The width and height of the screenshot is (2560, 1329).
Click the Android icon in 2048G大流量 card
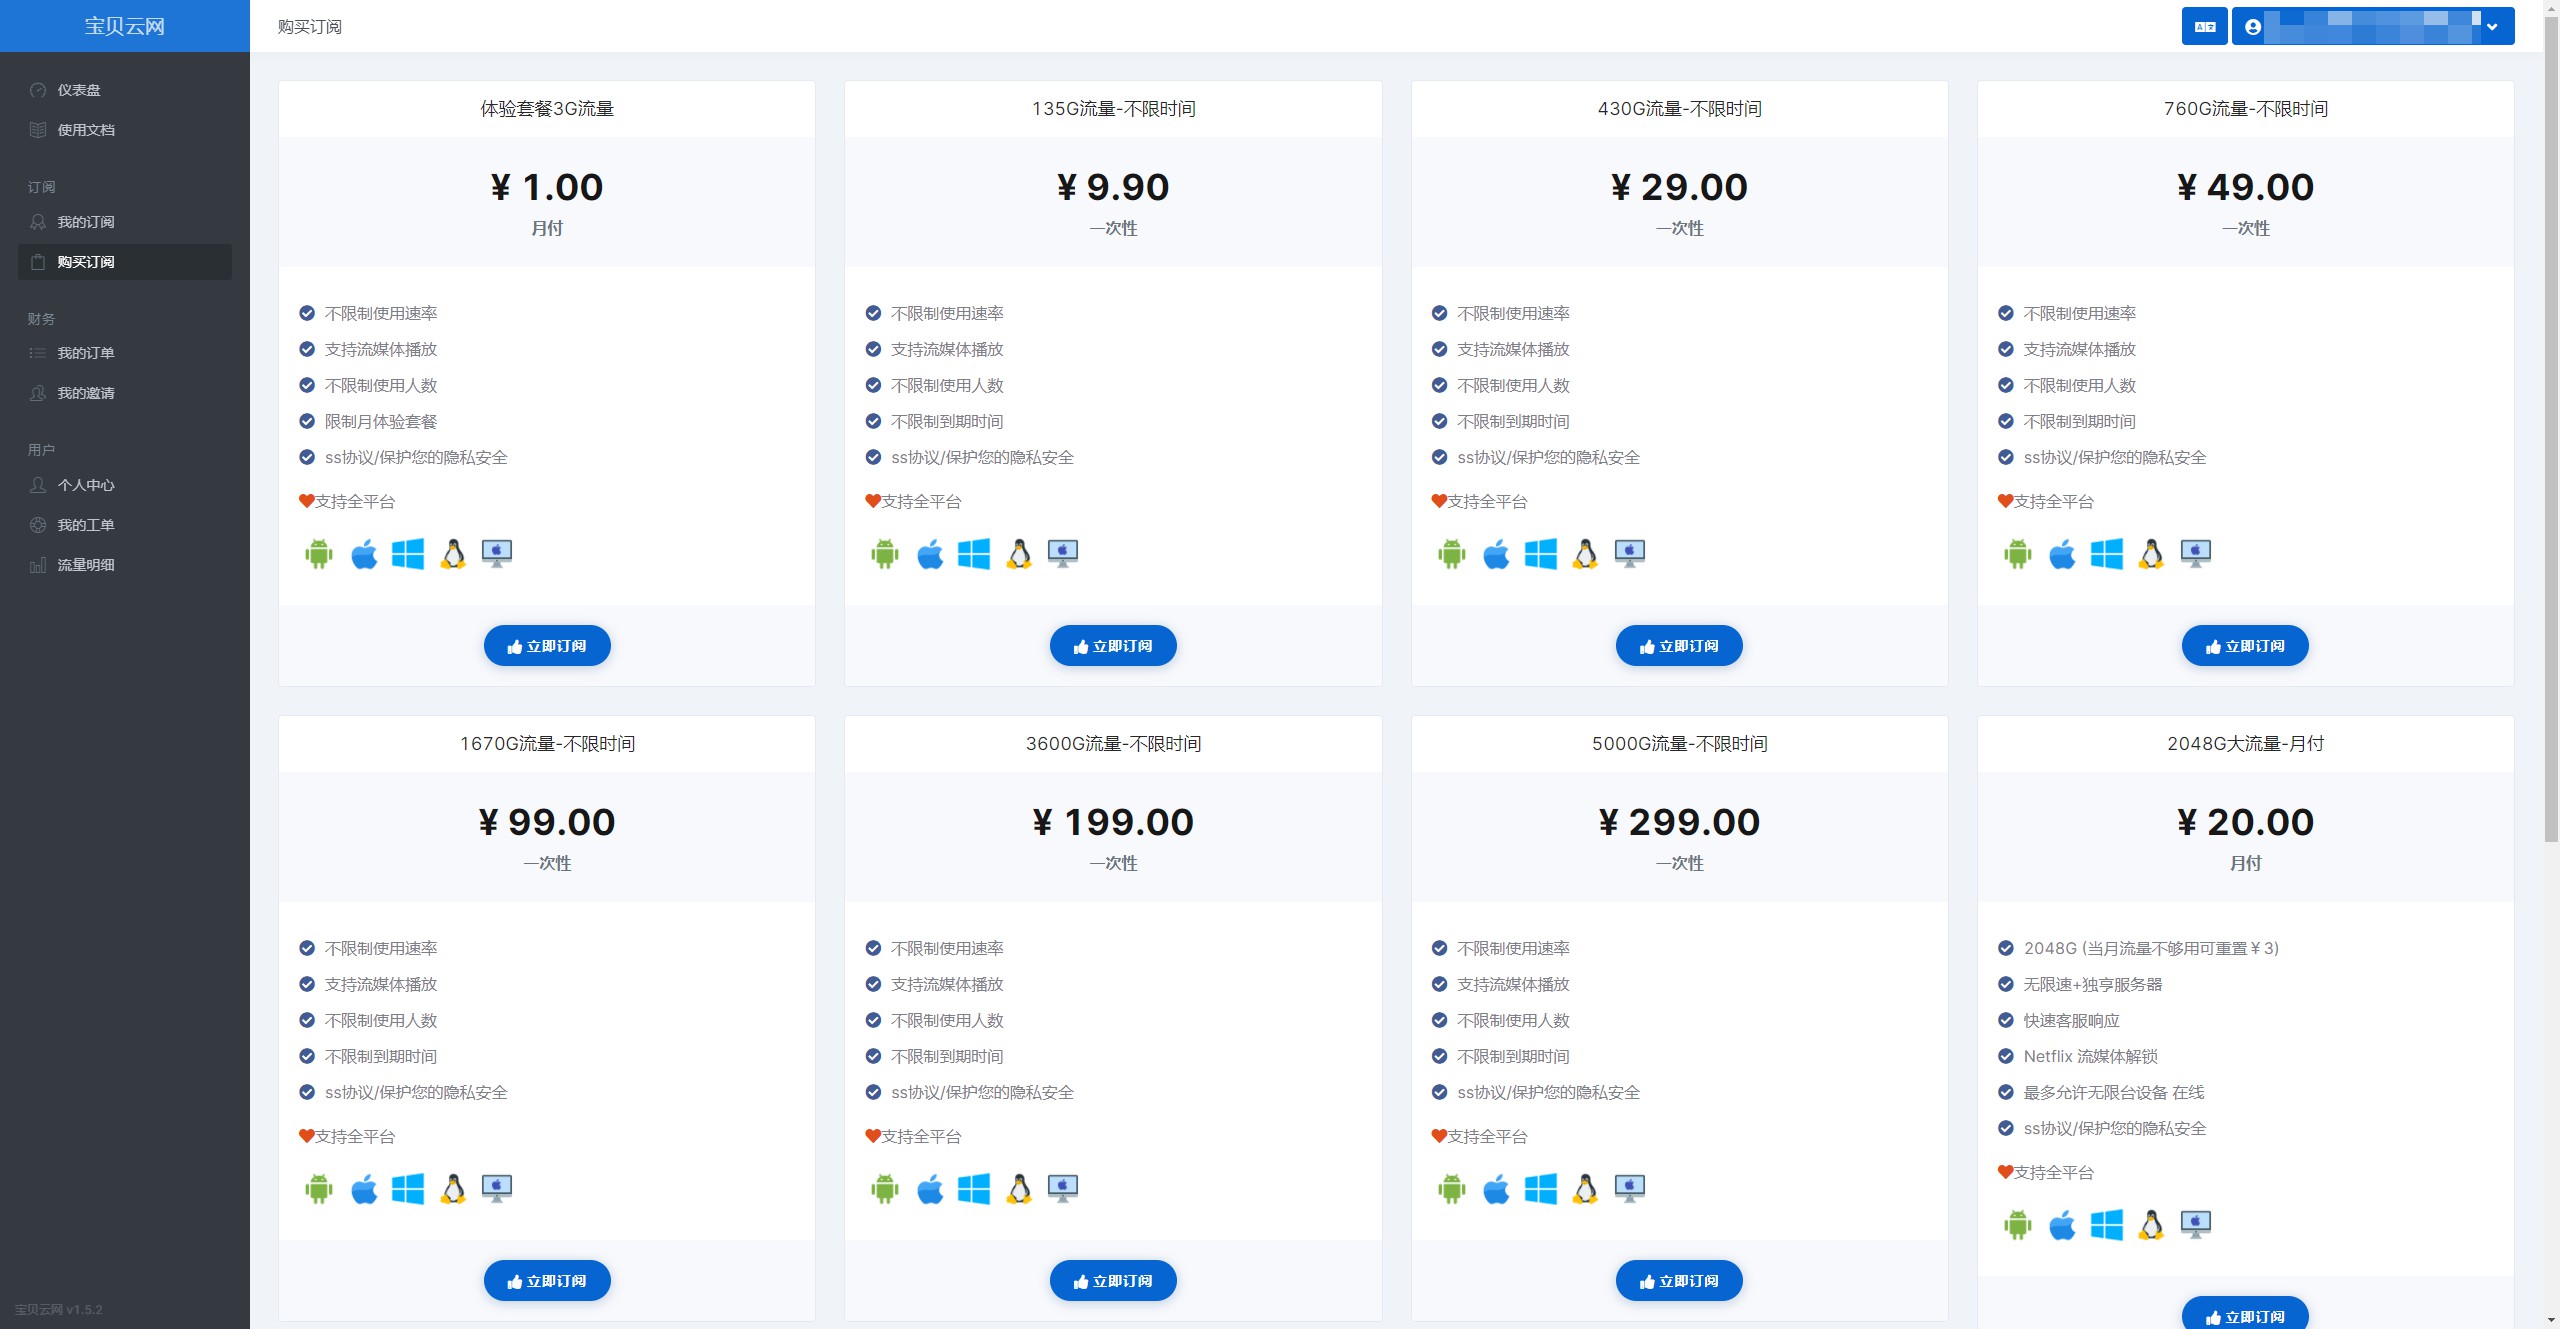tap(2017, 1224)
